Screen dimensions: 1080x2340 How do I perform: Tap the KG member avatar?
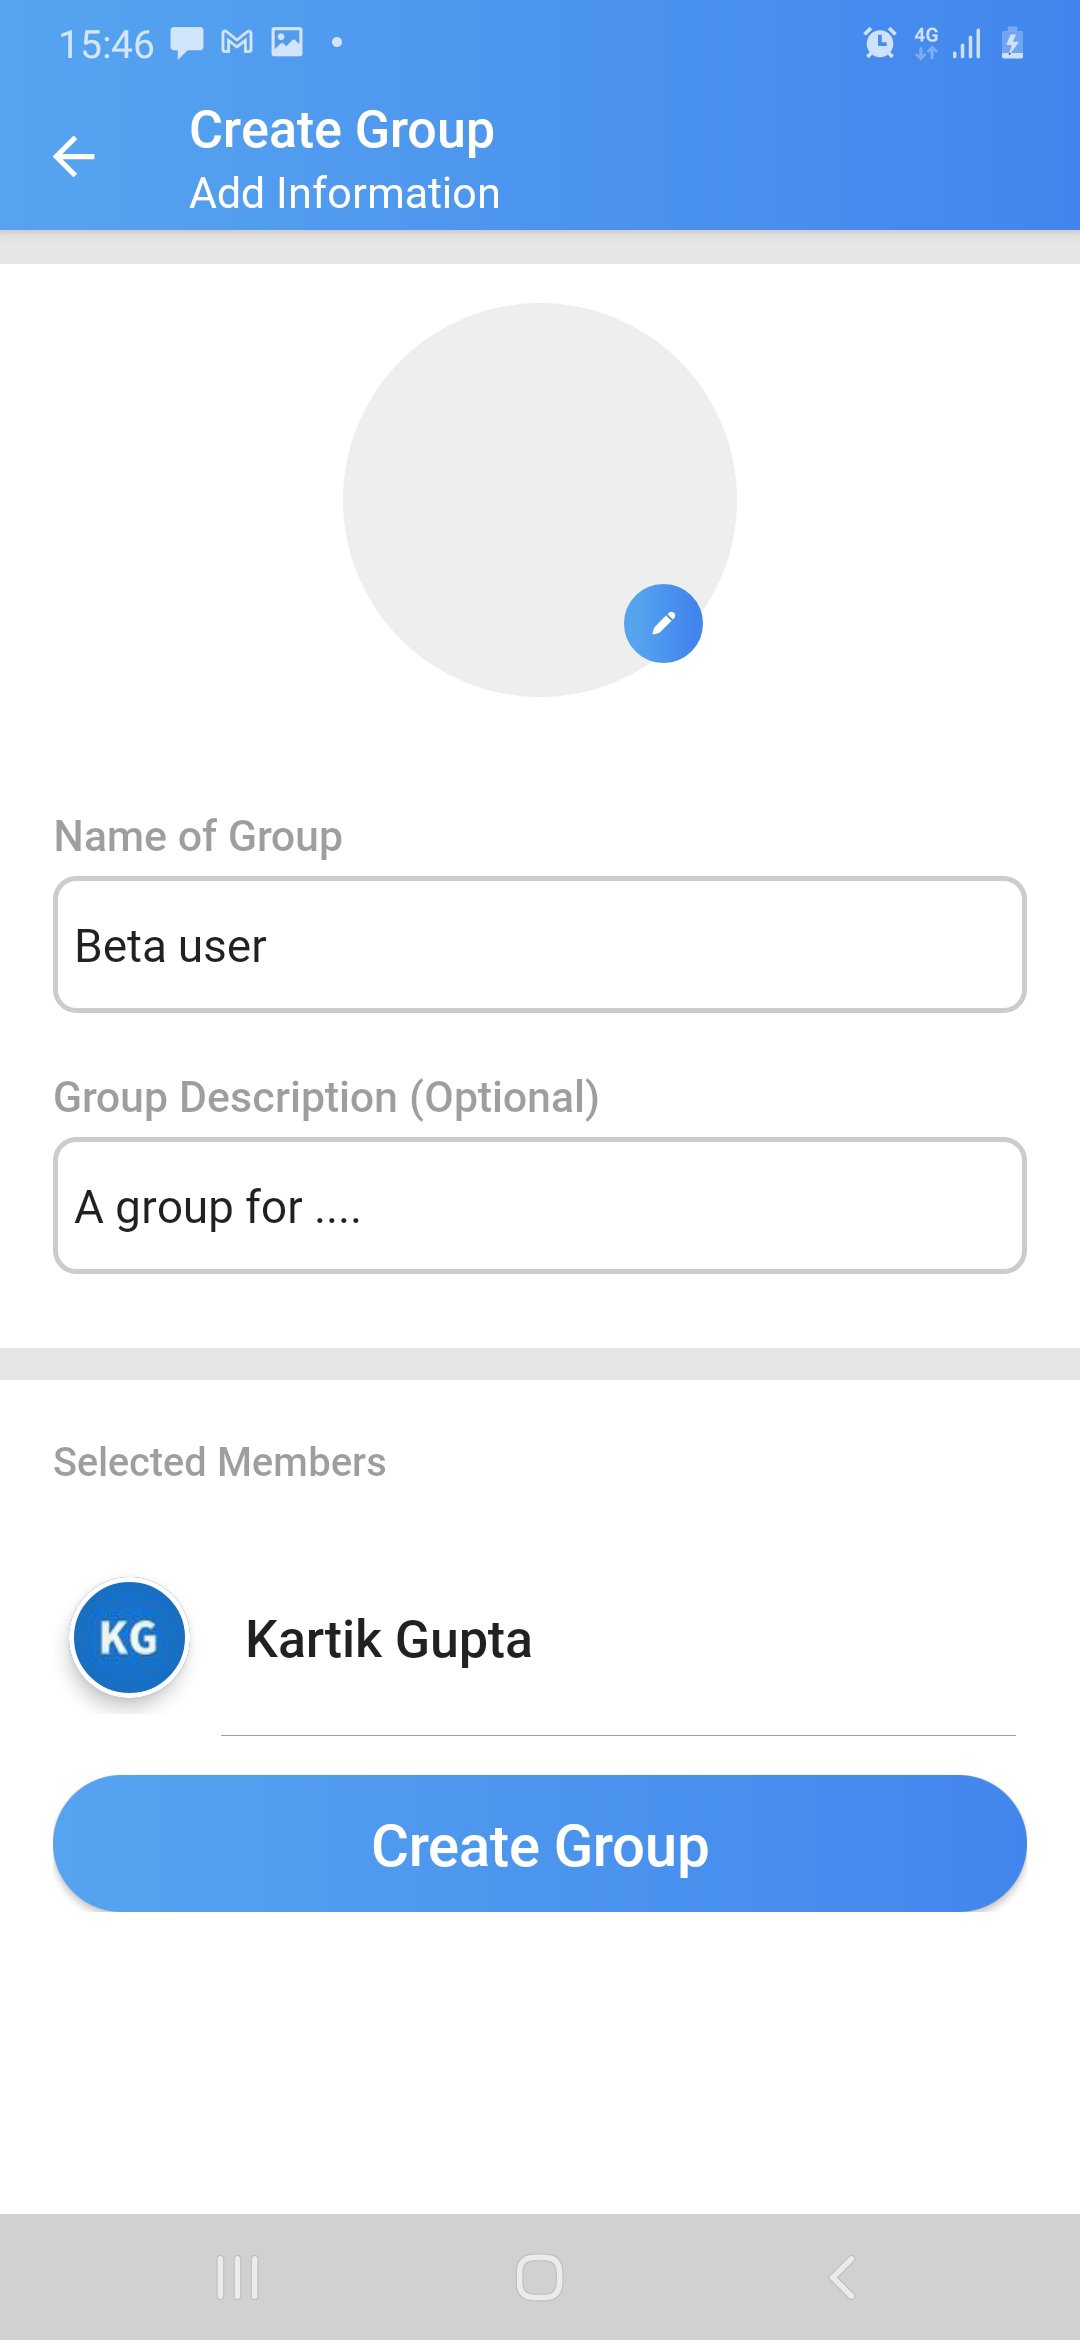click(x=129, y=1637)
